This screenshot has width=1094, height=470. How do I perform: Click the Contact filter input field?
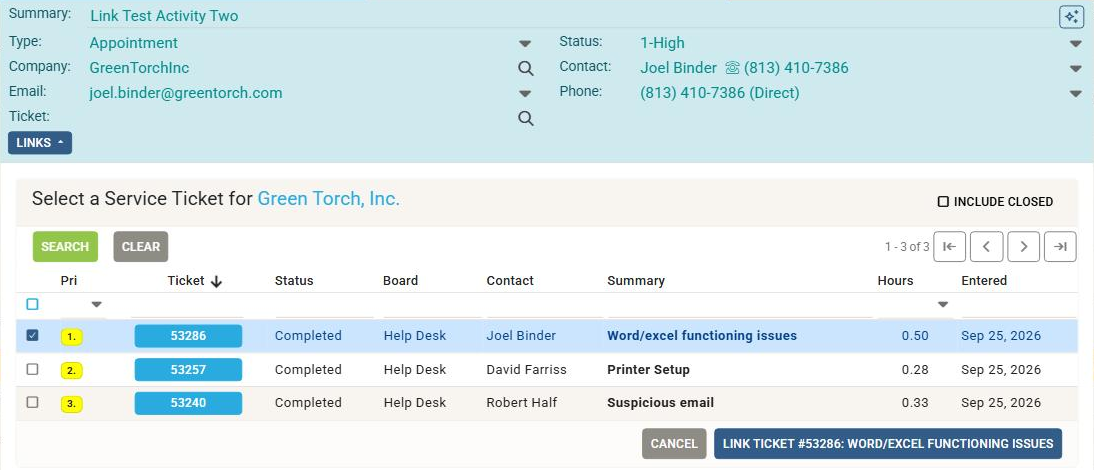coord(544,306)
